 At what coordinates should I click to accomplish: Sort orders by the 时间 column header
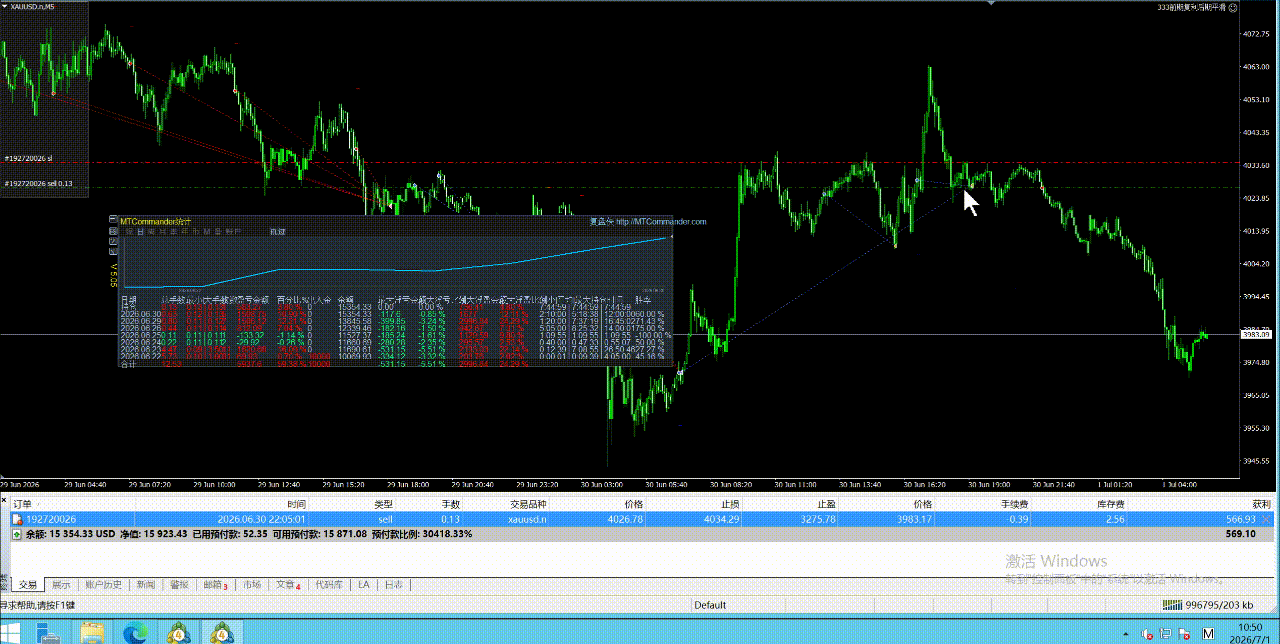(x=296, y=505)
